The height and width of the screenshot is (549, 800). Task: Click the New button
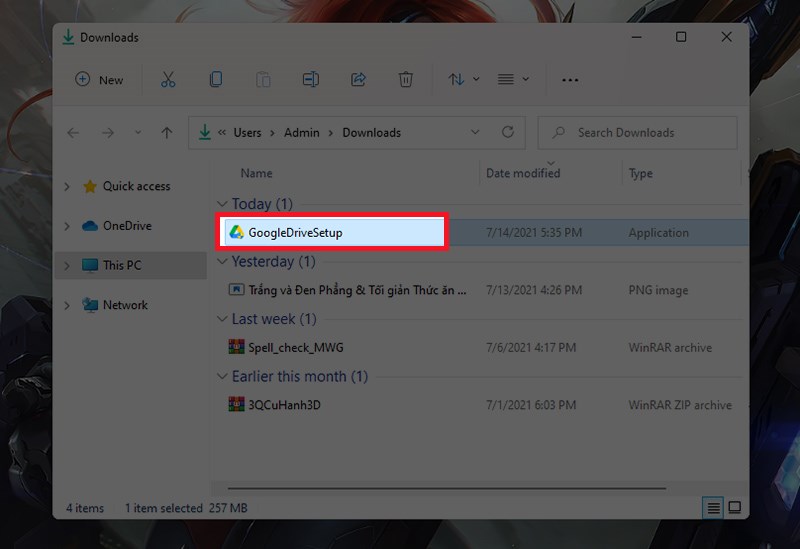[x=100, y=80]
